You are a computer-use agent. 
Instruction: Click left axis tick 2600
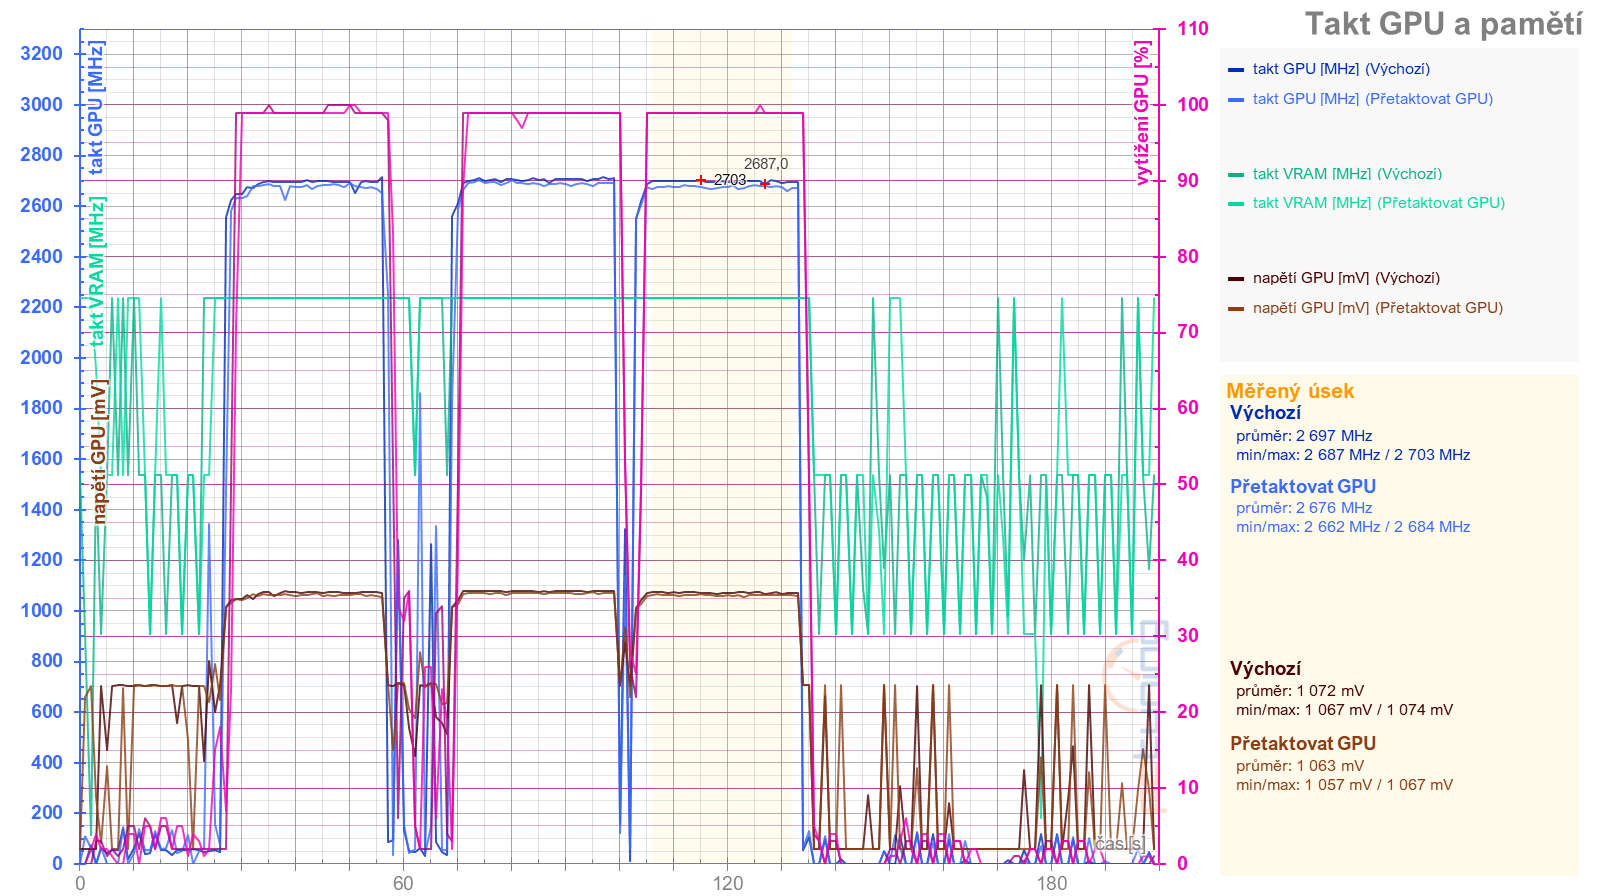[41, 205]
